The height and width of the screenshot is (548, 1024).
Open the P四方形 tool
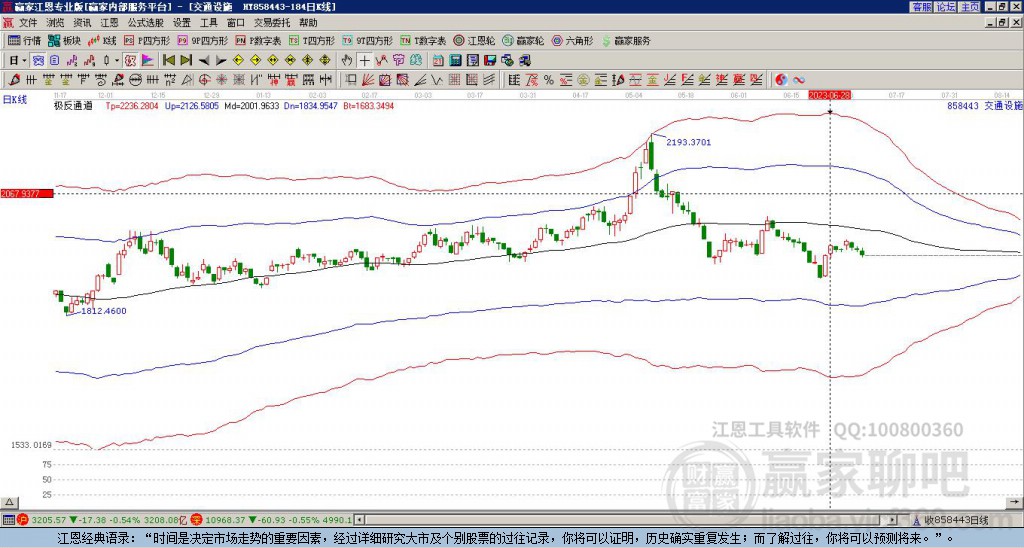148,40
